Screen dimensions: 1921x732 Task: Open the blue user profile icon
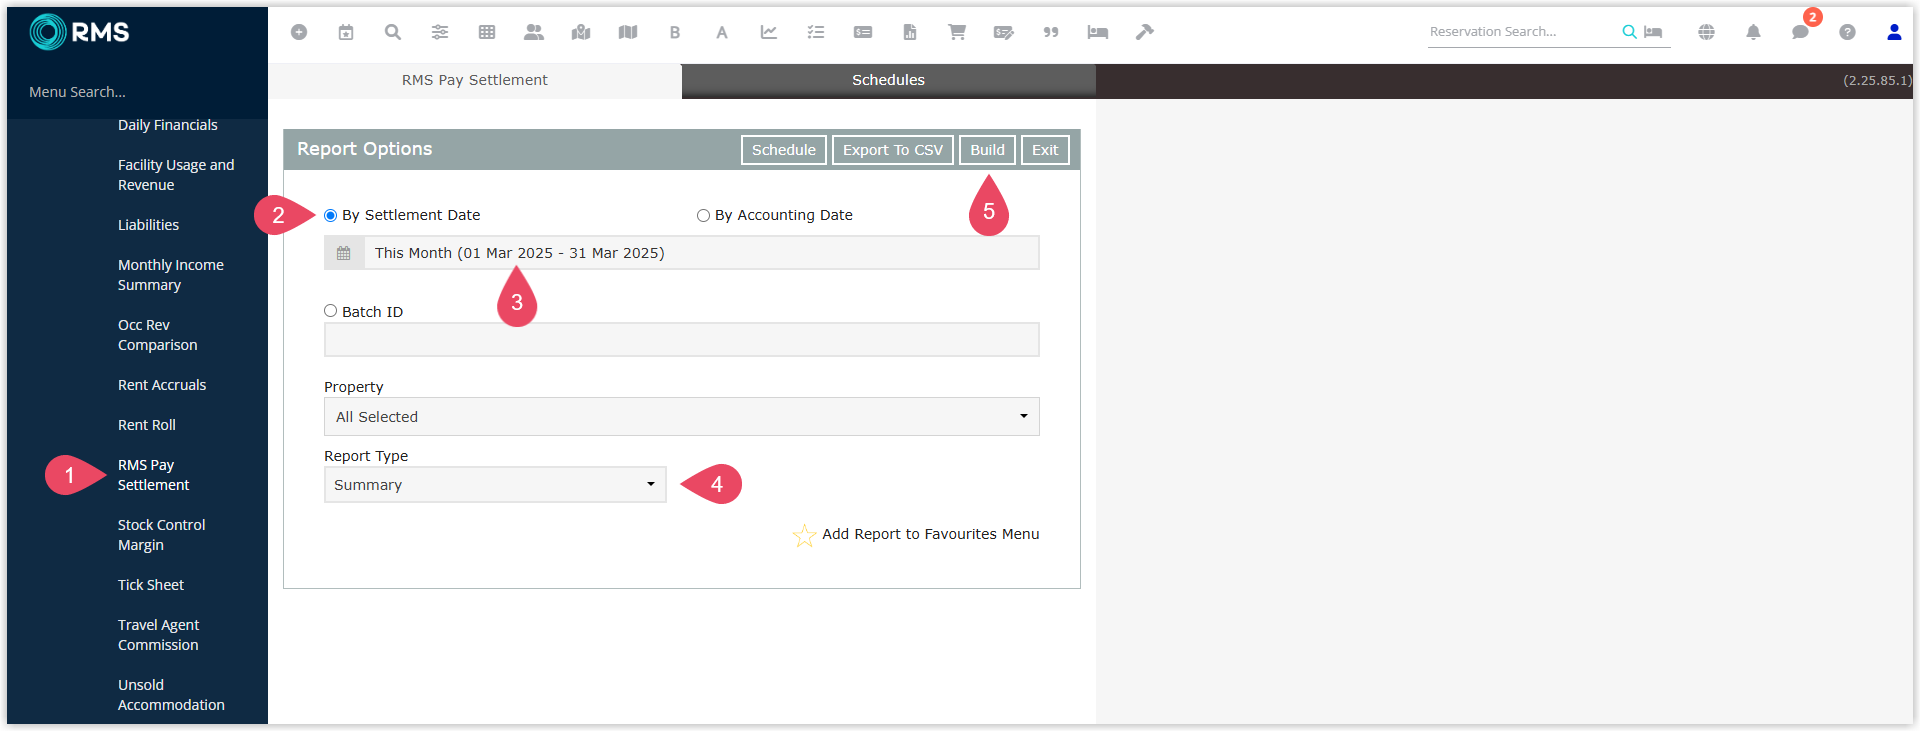[x=1894, y=32]
